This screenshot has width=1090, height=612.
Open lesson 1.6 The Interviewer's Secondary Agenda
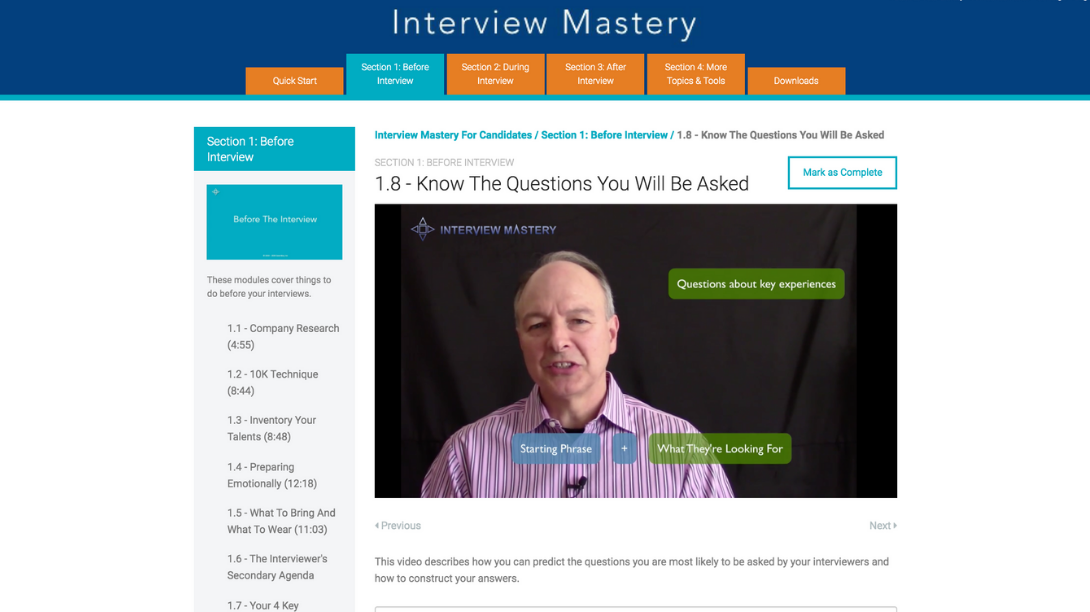[x=277, y=567]
